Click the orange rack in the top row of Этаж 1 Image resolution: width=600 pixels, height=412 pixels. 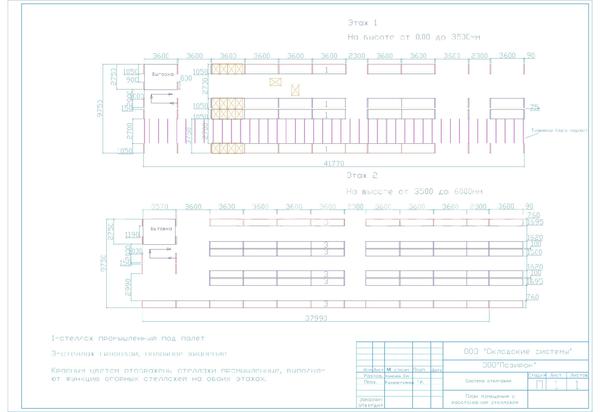pos(227,70)
